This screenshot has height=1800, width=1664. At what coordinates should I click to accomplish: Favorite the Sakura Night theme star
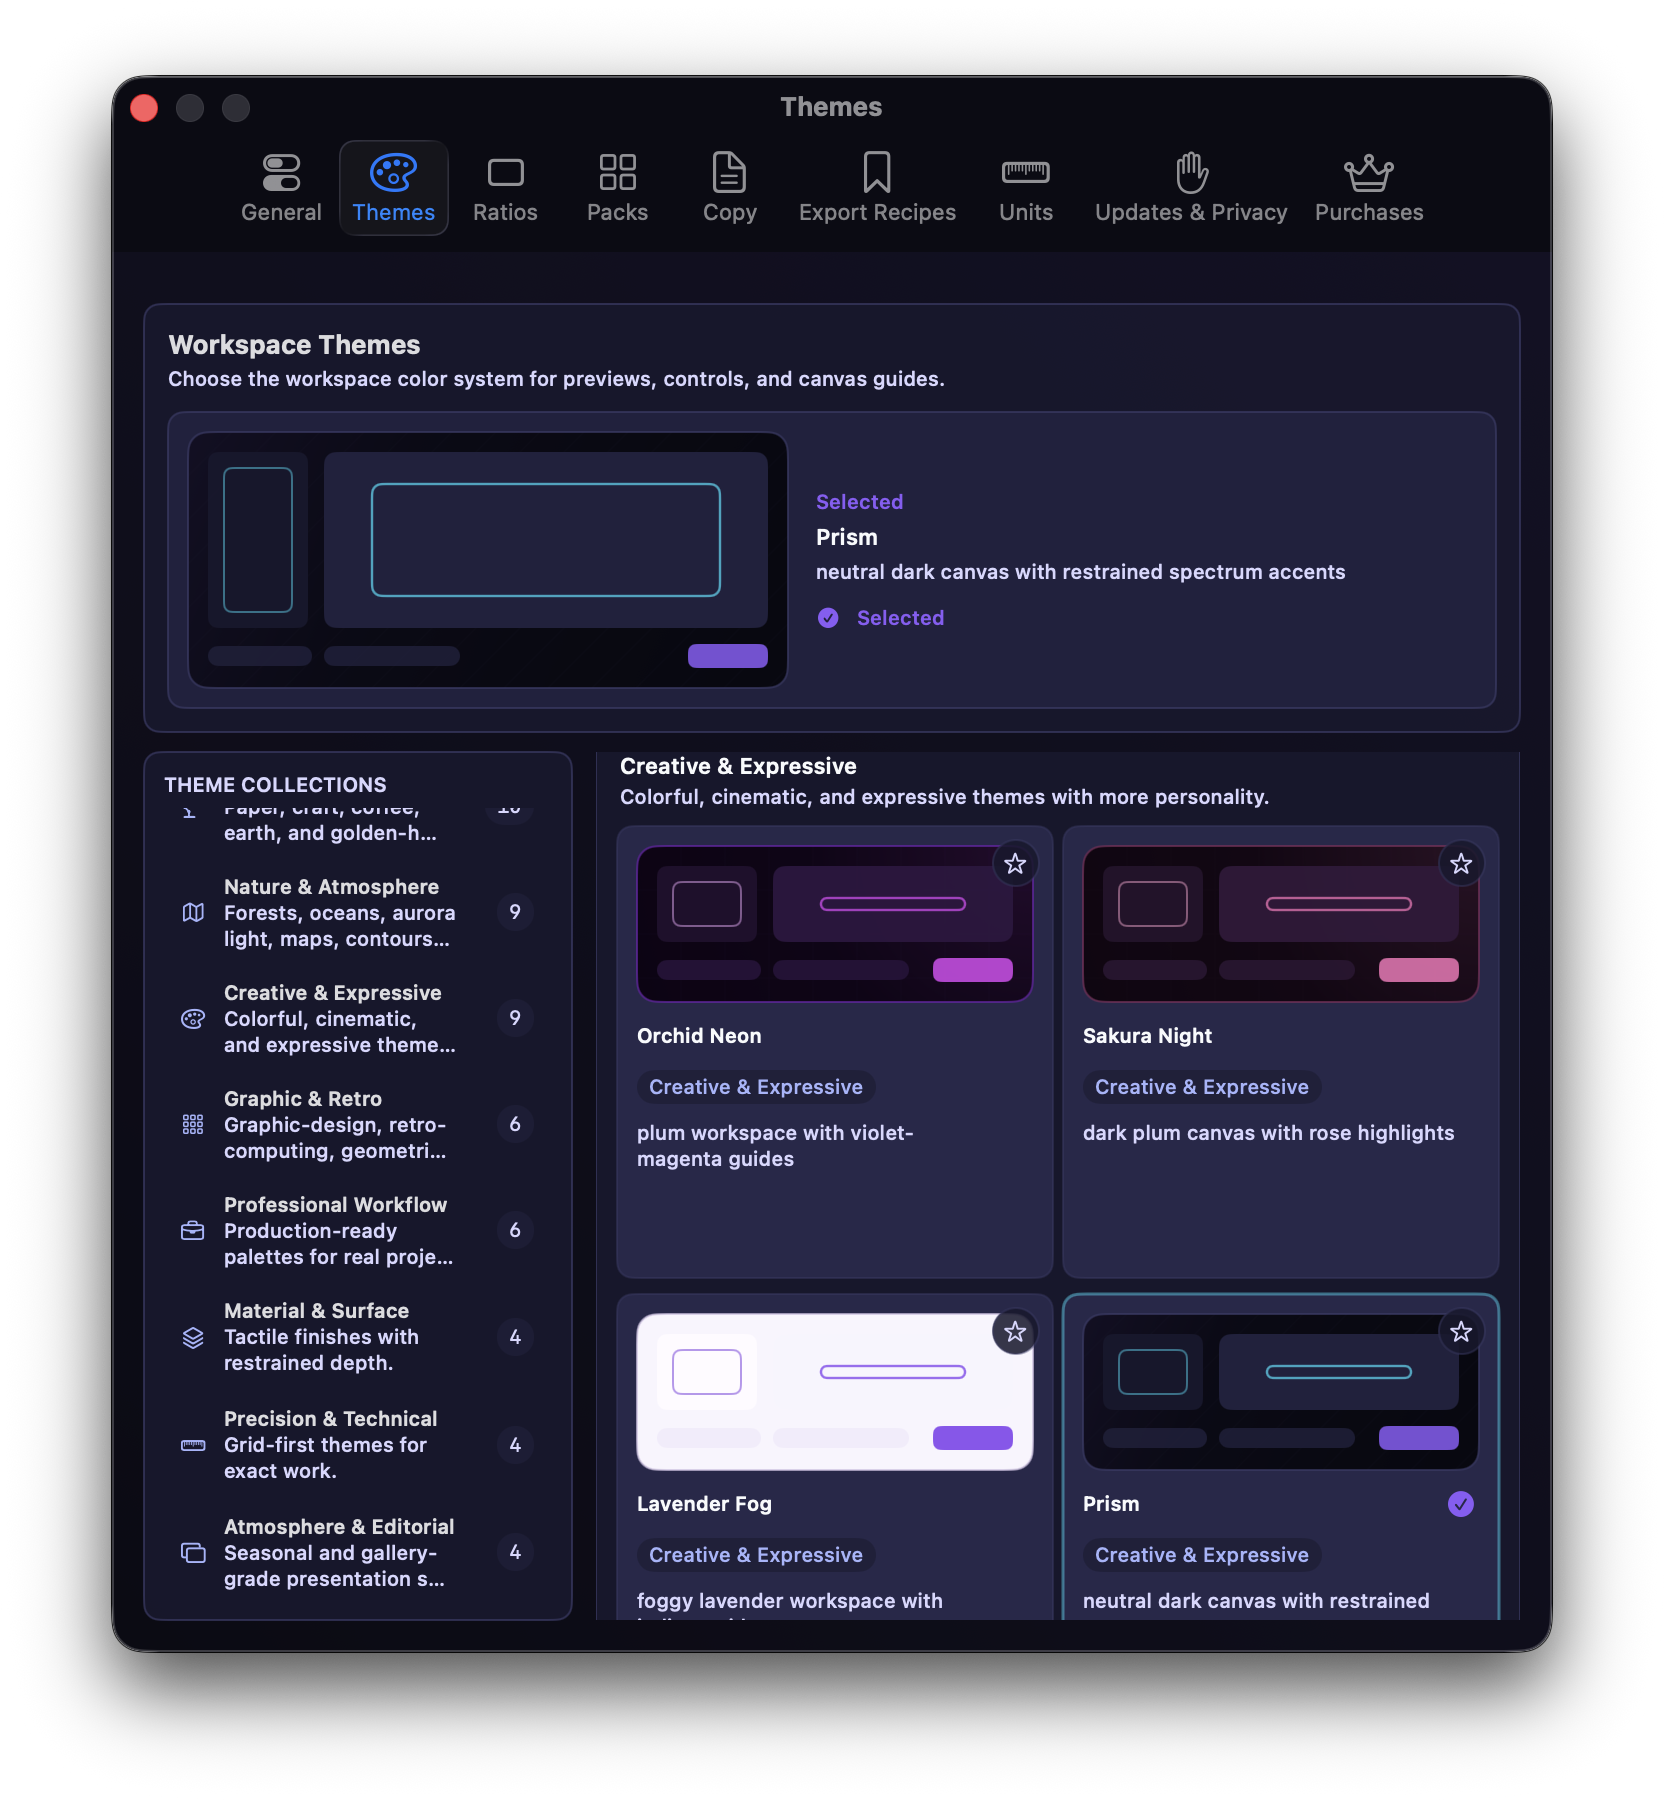pos(1461,864)
